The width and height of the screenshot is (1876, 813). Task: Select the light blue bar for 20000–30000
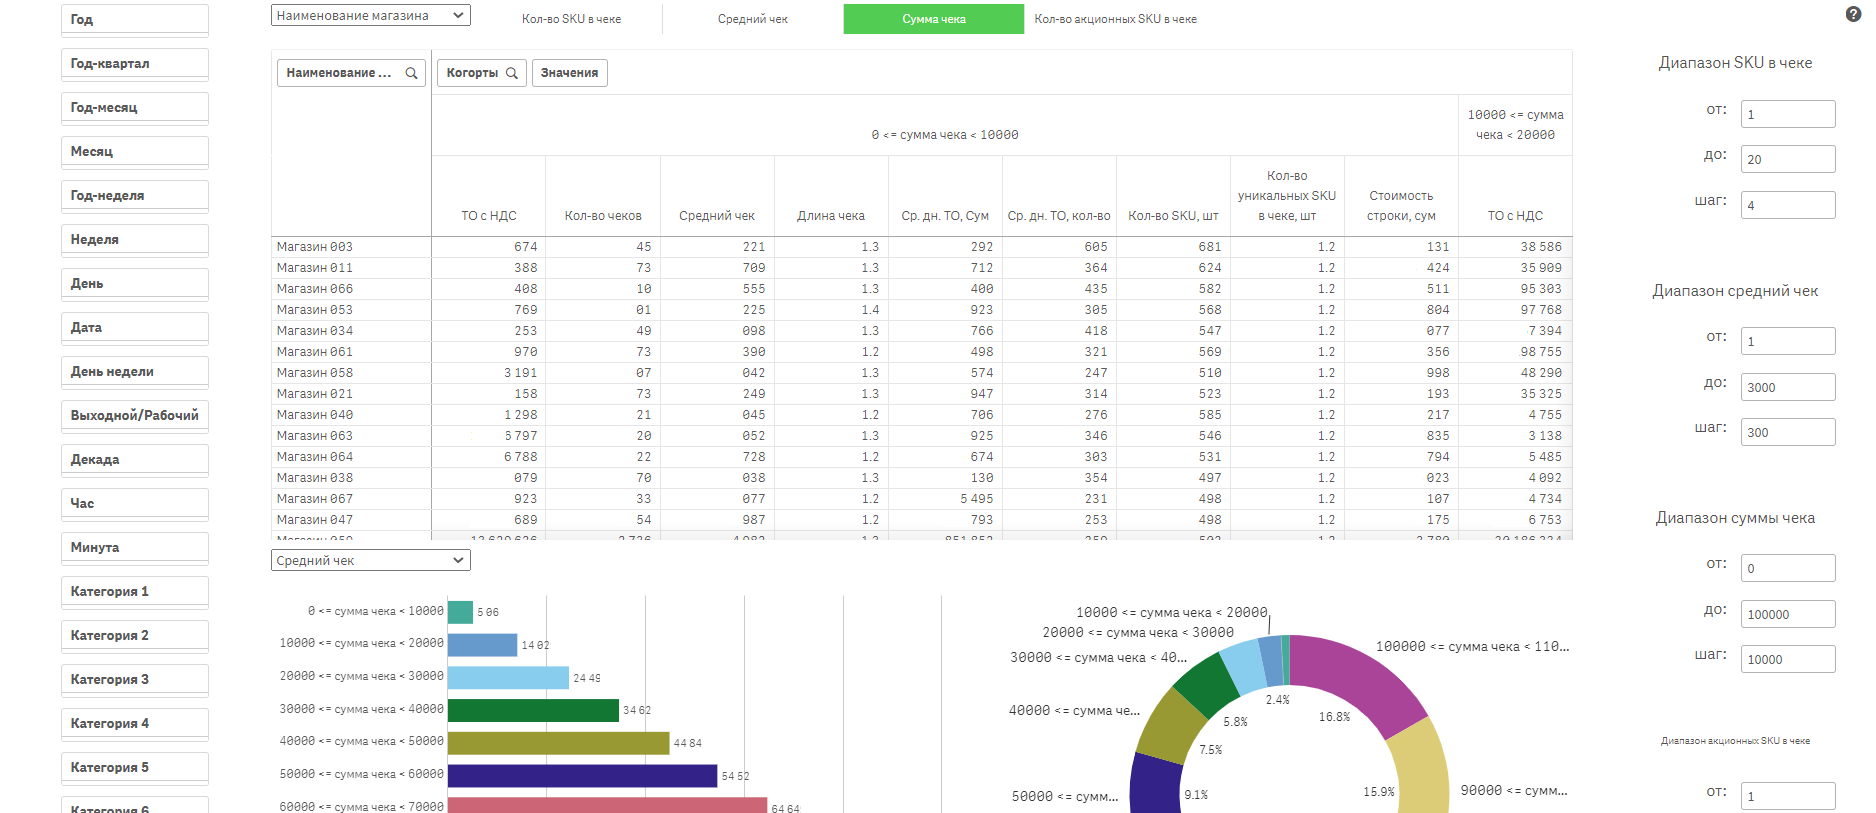pyautogui.click(x=508, y=677)
